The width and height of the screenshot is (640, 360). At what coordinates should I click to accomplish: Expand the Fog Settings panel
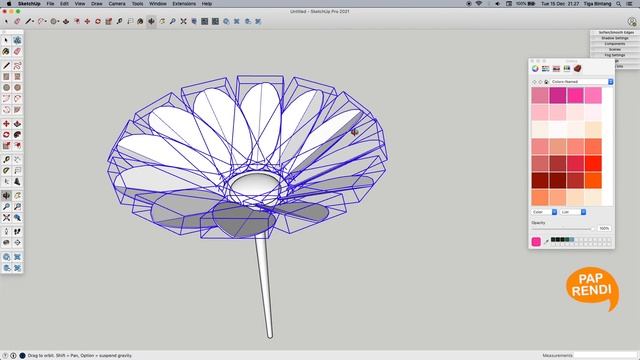coord(616,55)
